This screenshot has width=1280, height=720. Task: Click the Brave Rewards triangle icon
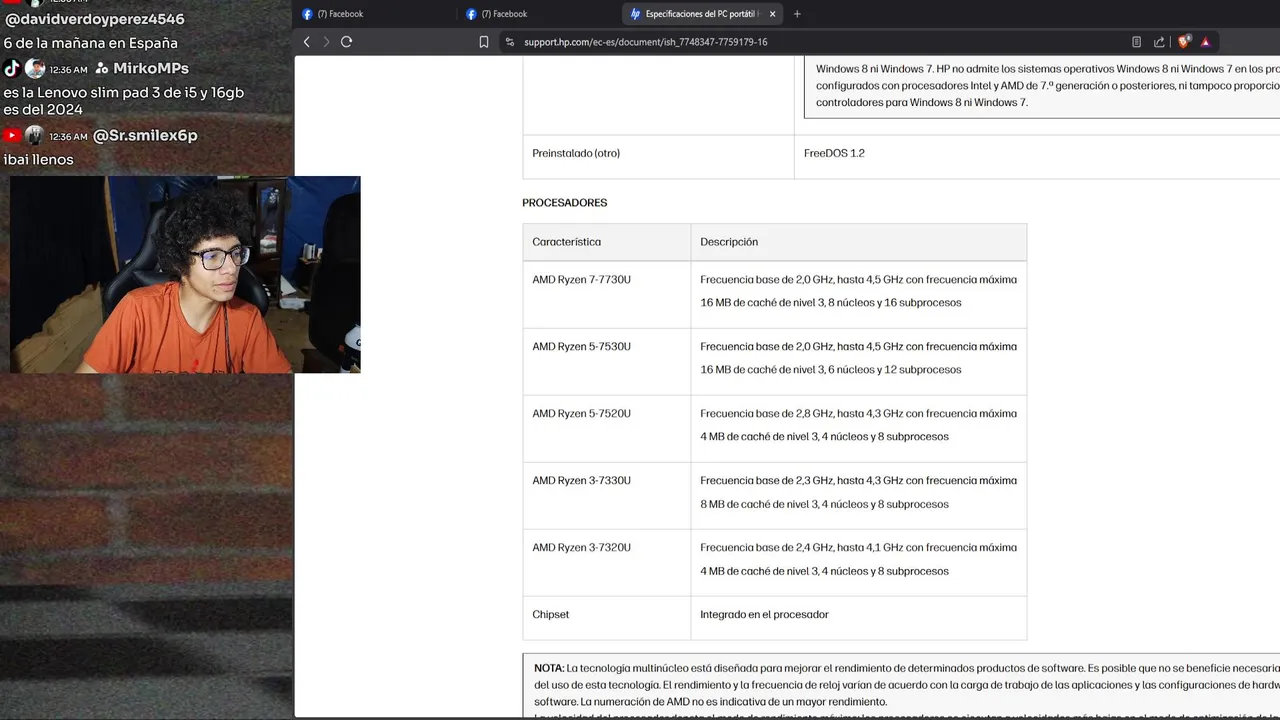(1205, 42)
